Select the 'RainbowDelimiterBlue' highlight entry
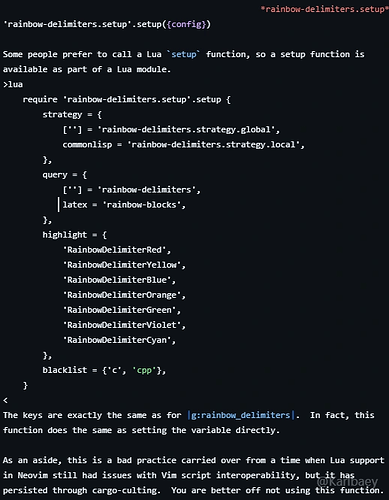This screenshot has width=389, height=500. pos(119,280)
